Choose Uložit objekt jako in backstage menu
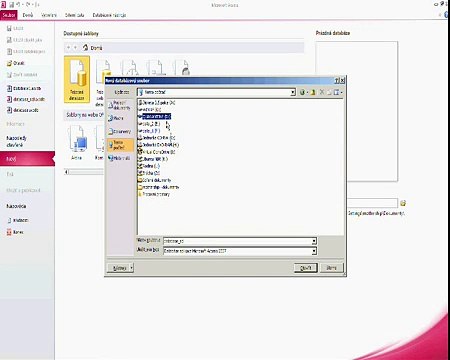 [25, 40]
